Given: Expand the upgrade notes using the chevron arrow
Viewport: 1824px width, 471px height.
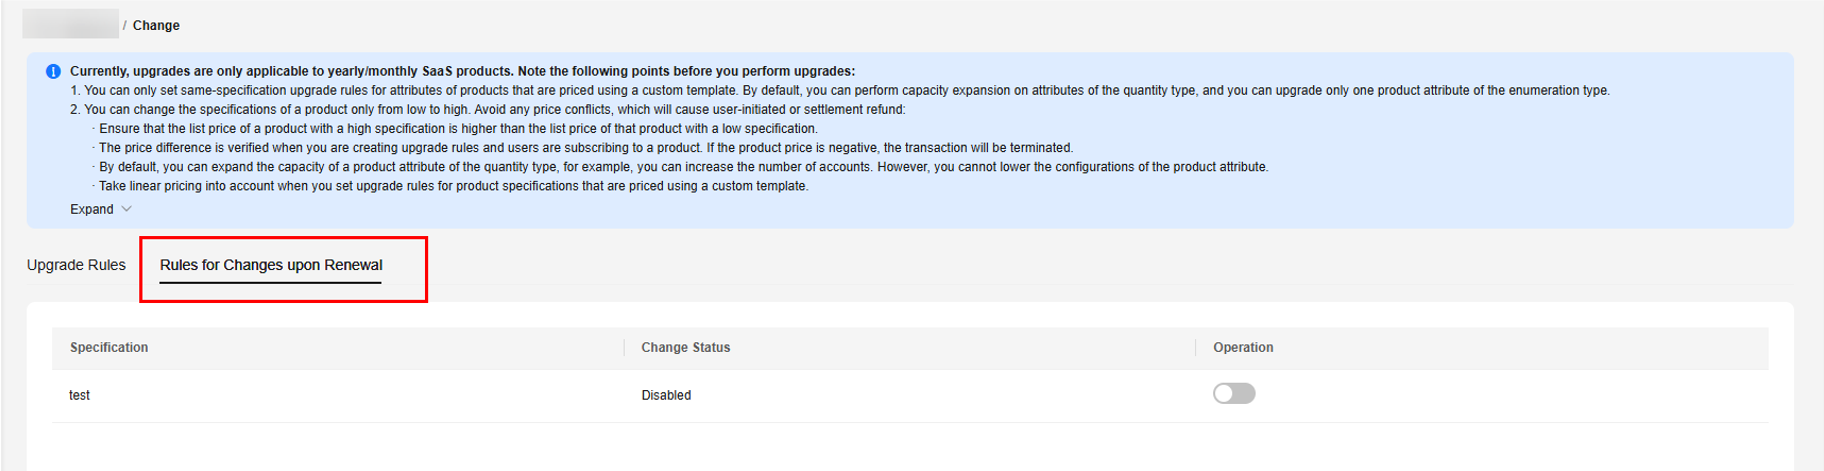Looking at the screenshot, I should point(127,209).
